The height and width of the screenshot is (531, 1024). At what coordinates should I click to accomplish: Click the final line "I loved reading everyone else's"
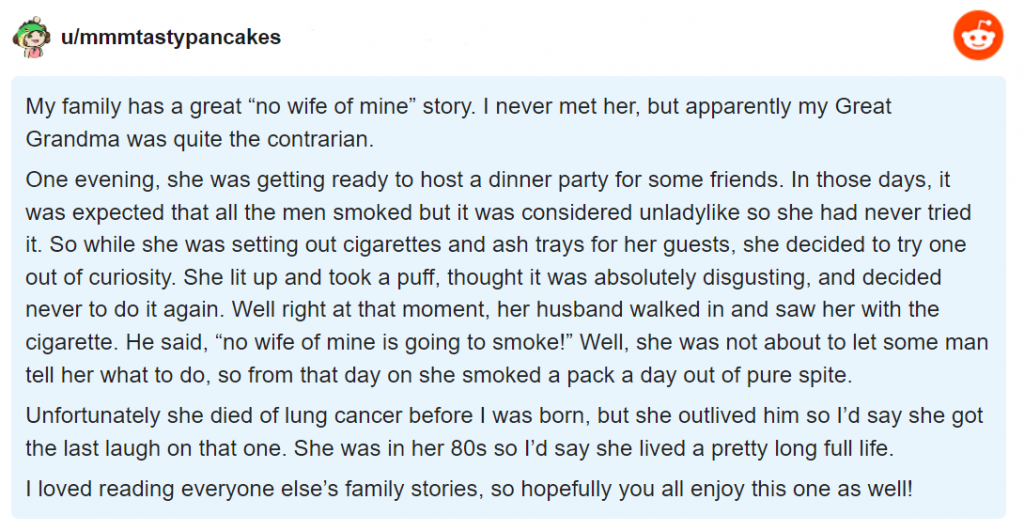coord(469,489)
